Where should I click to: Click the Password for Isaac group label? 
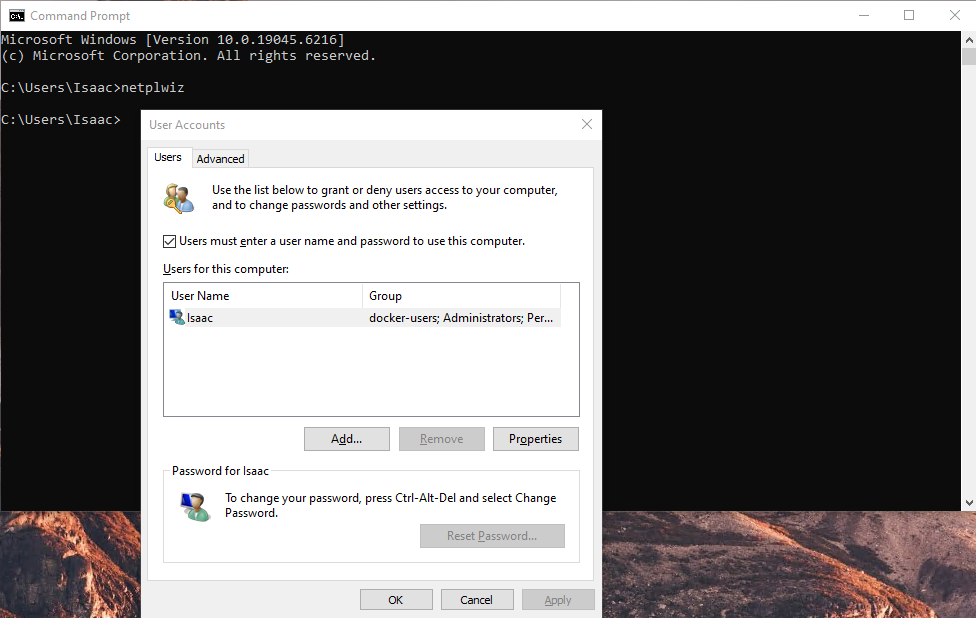pyautogui.click(x=220, y=471)
